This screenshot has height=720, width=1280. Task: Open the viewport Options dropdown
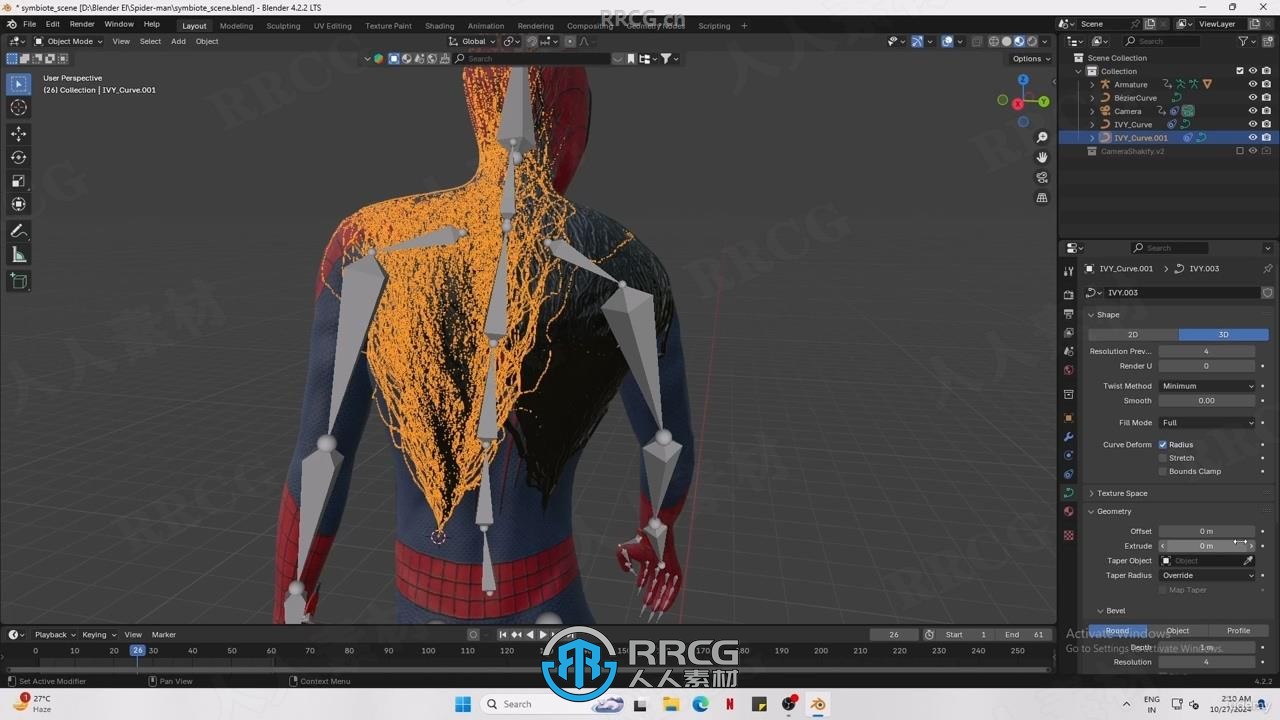(1031, 58)
